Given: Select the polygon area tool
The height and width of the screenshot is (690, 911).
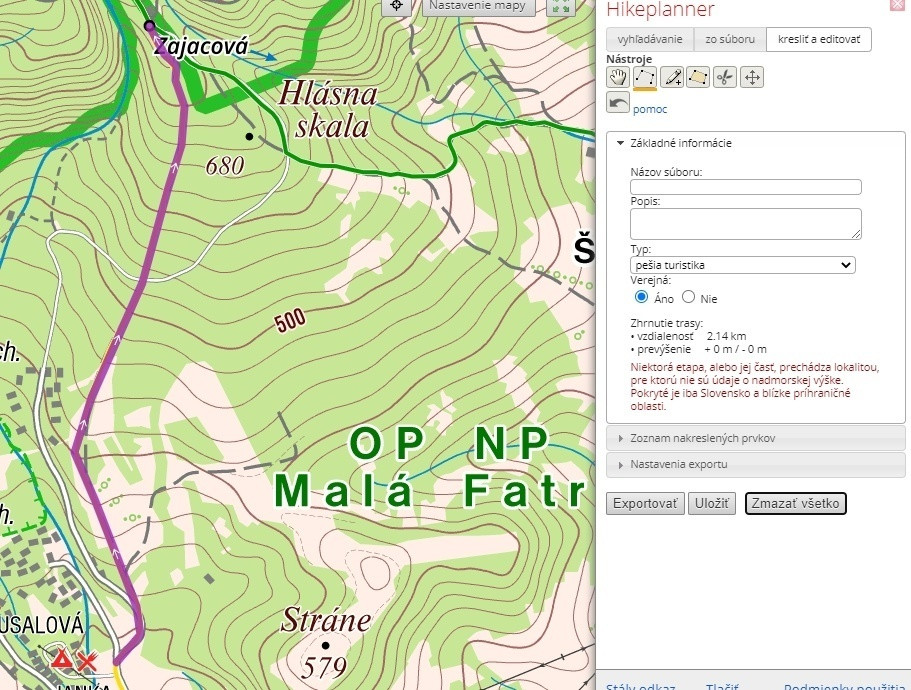Looking at the screenshot, I should [698, 77].
